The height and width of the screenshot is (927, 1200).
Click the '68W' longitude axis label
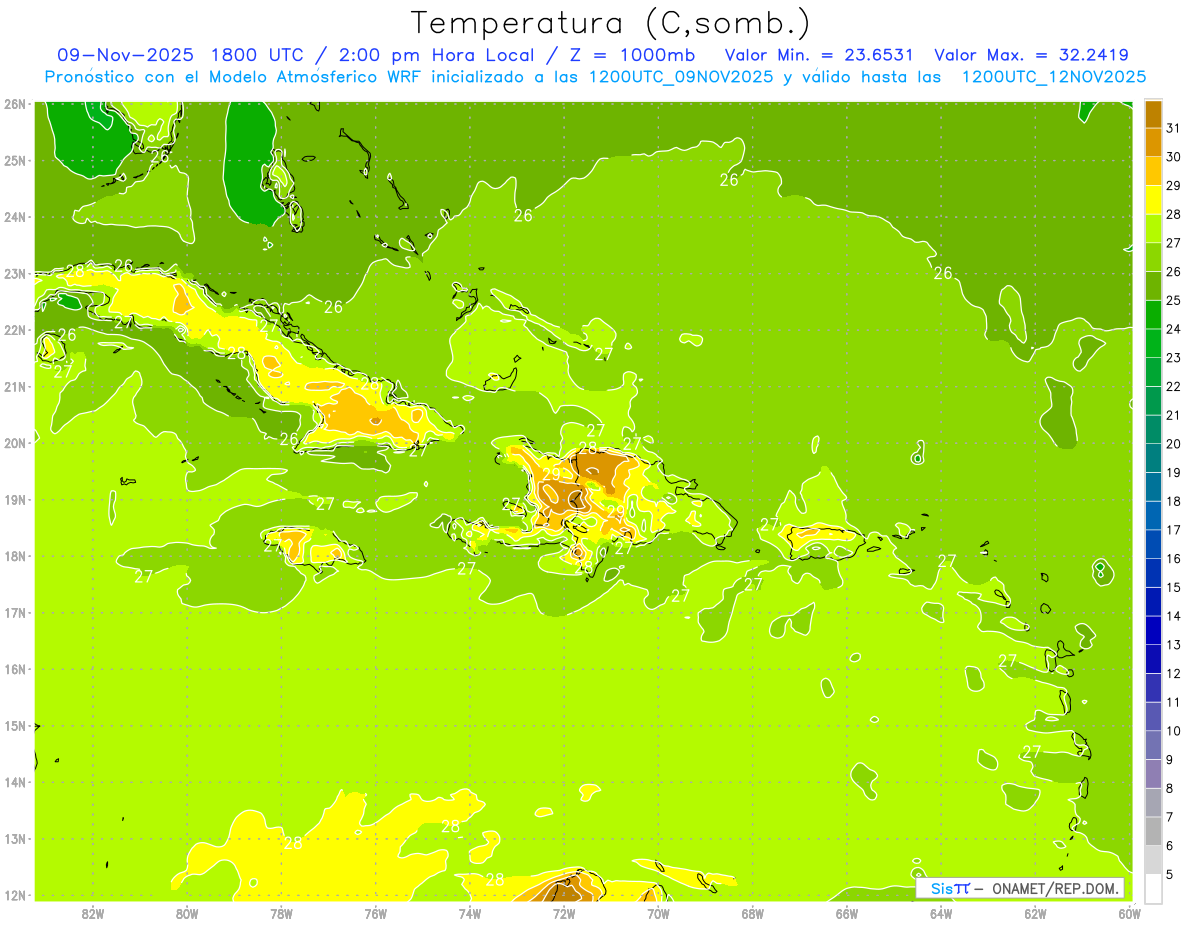point(753,913)
